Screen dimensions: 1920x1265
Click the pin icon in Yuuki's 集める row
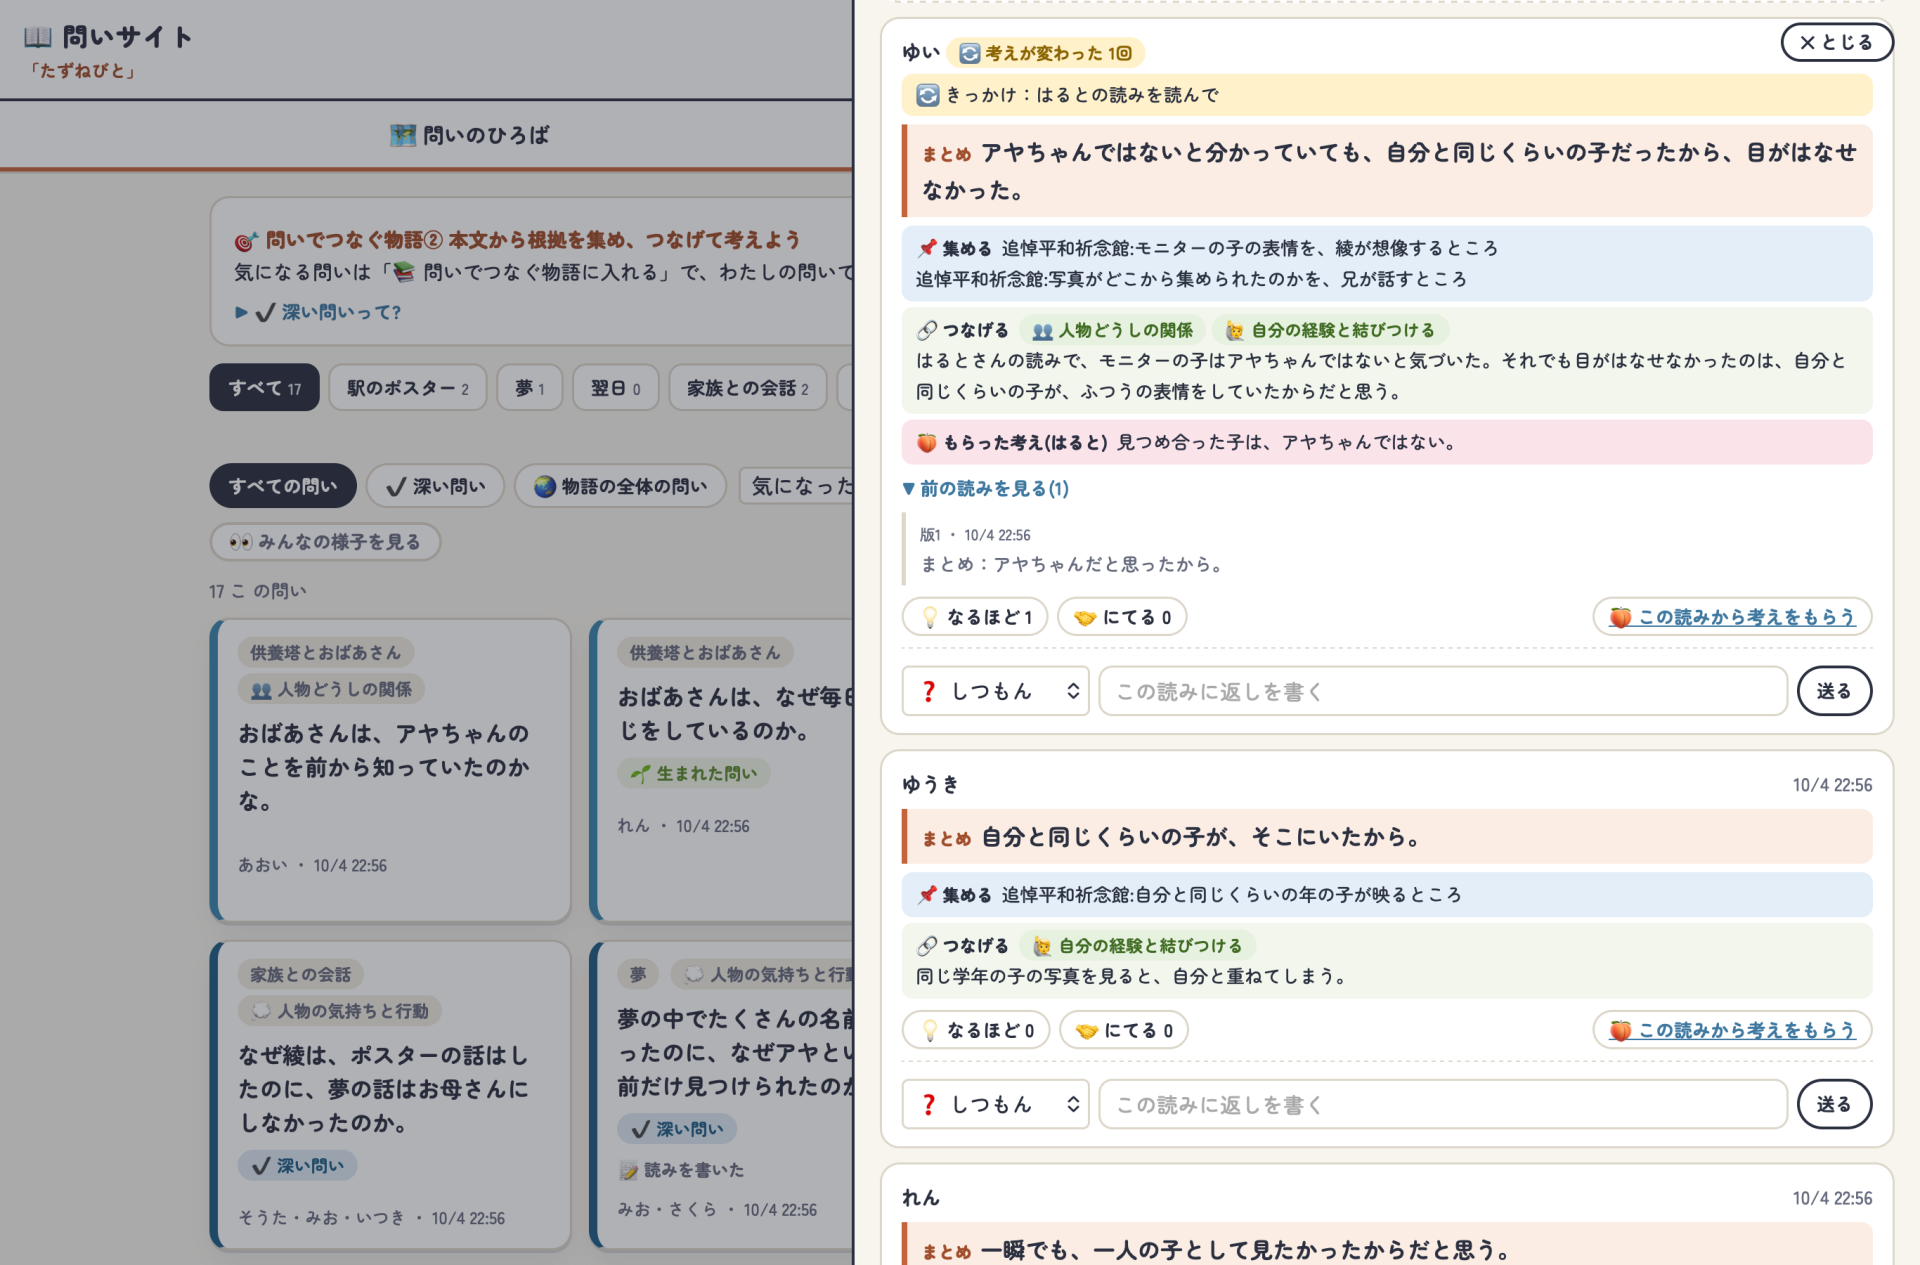[x=927, y=895]
